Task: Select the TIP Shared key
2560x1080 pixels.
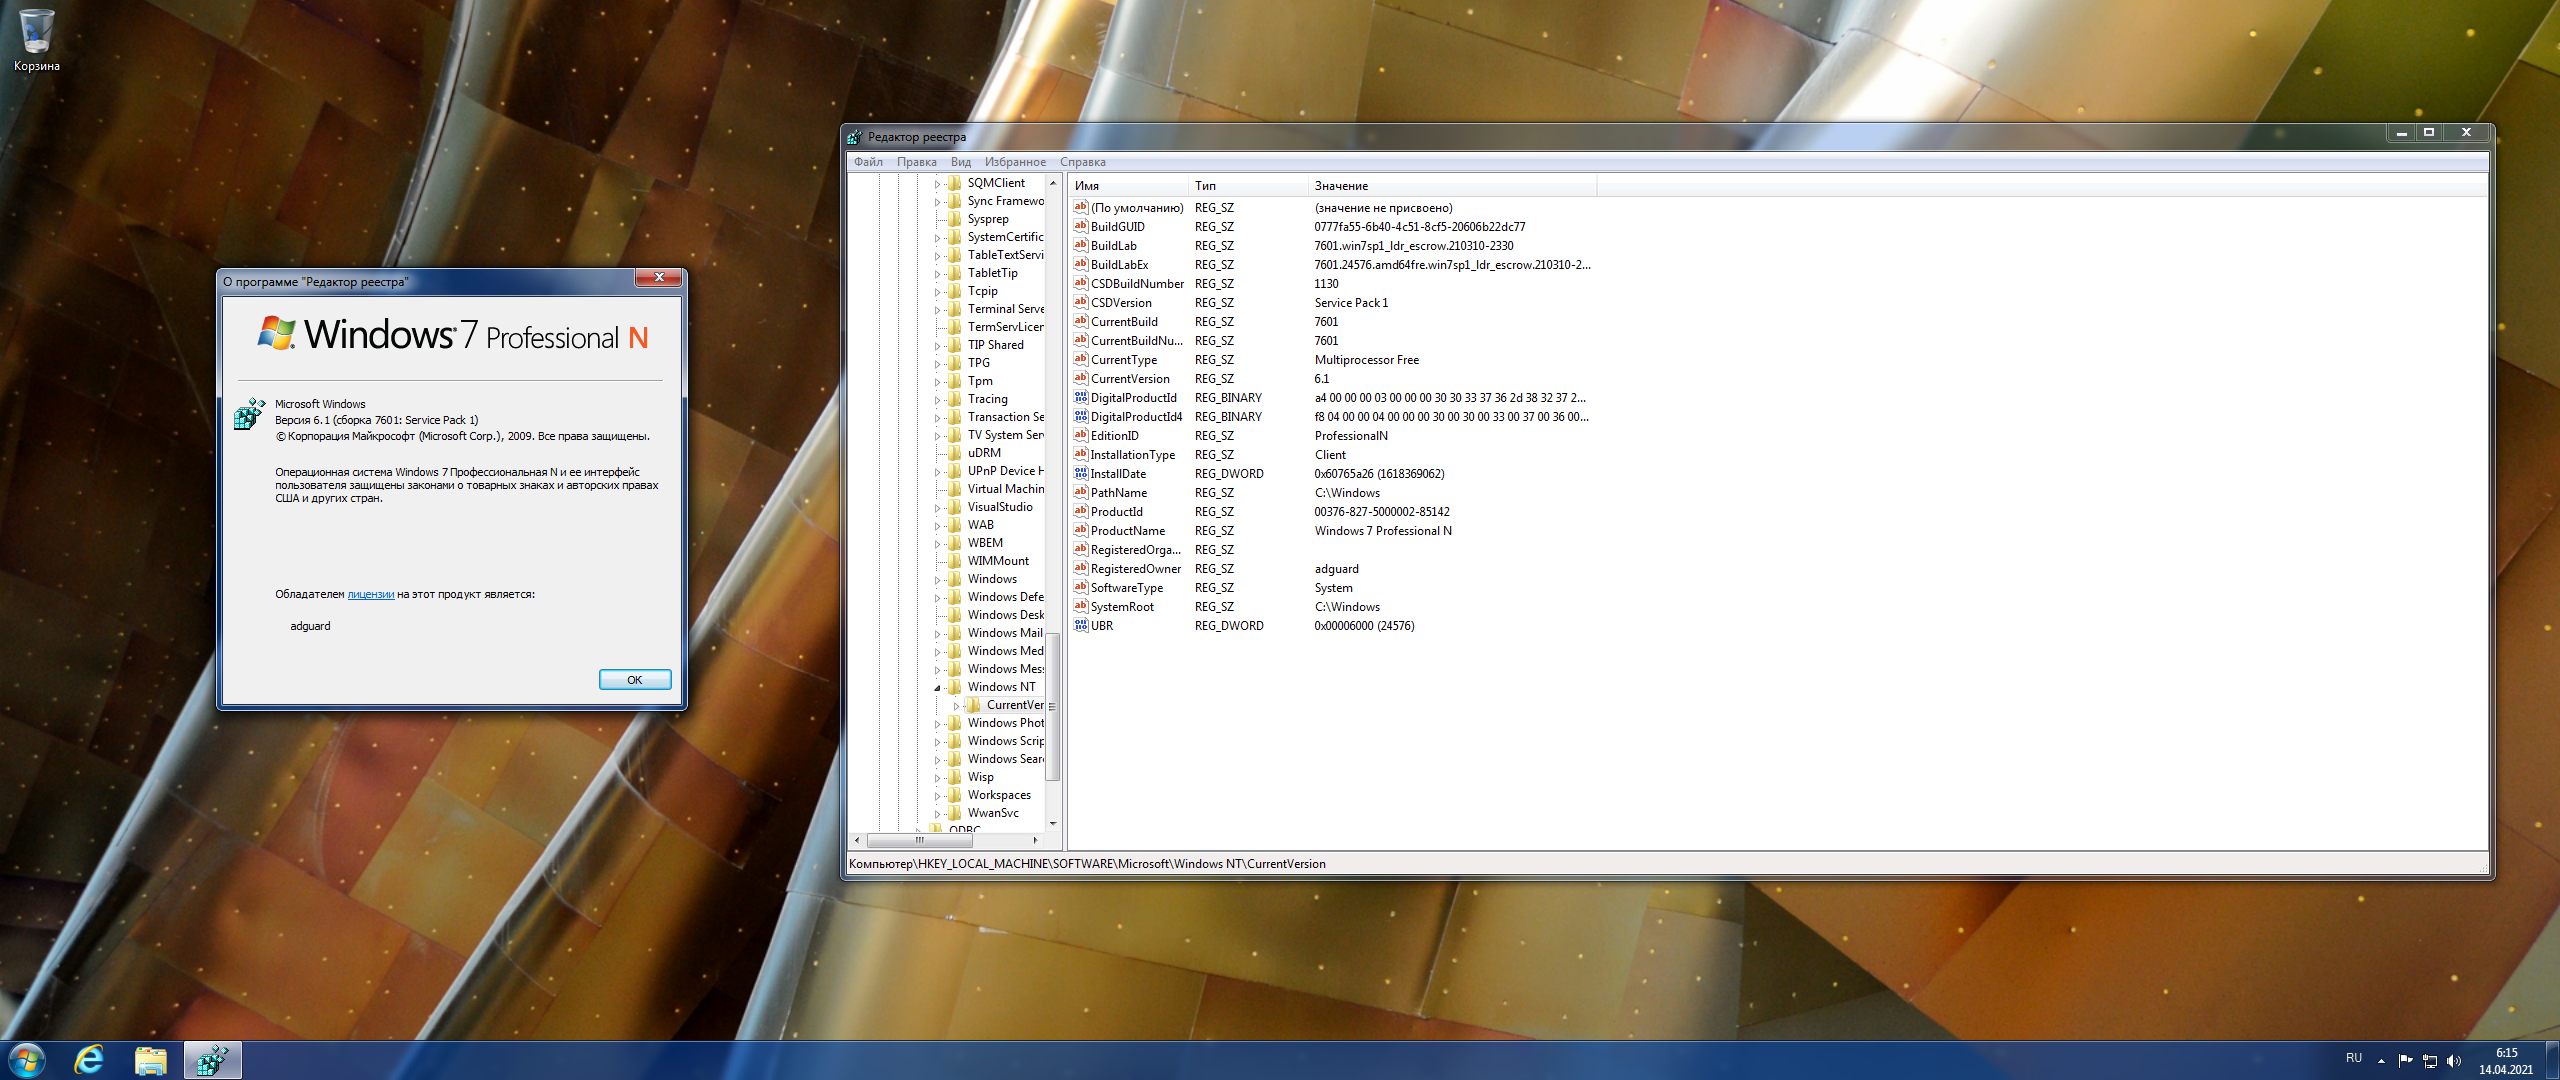Action: [x=995, y=345]
